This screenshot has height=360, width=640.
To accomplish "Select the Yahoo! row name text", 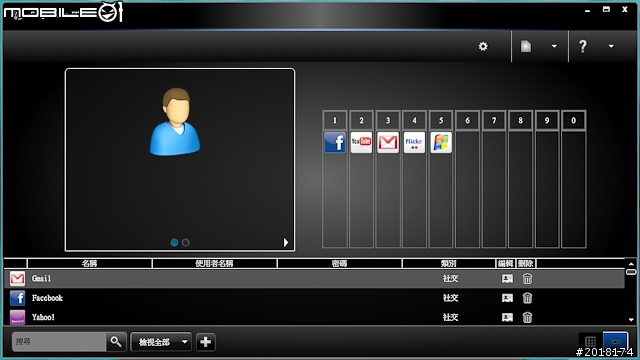I will coord(43,317).
